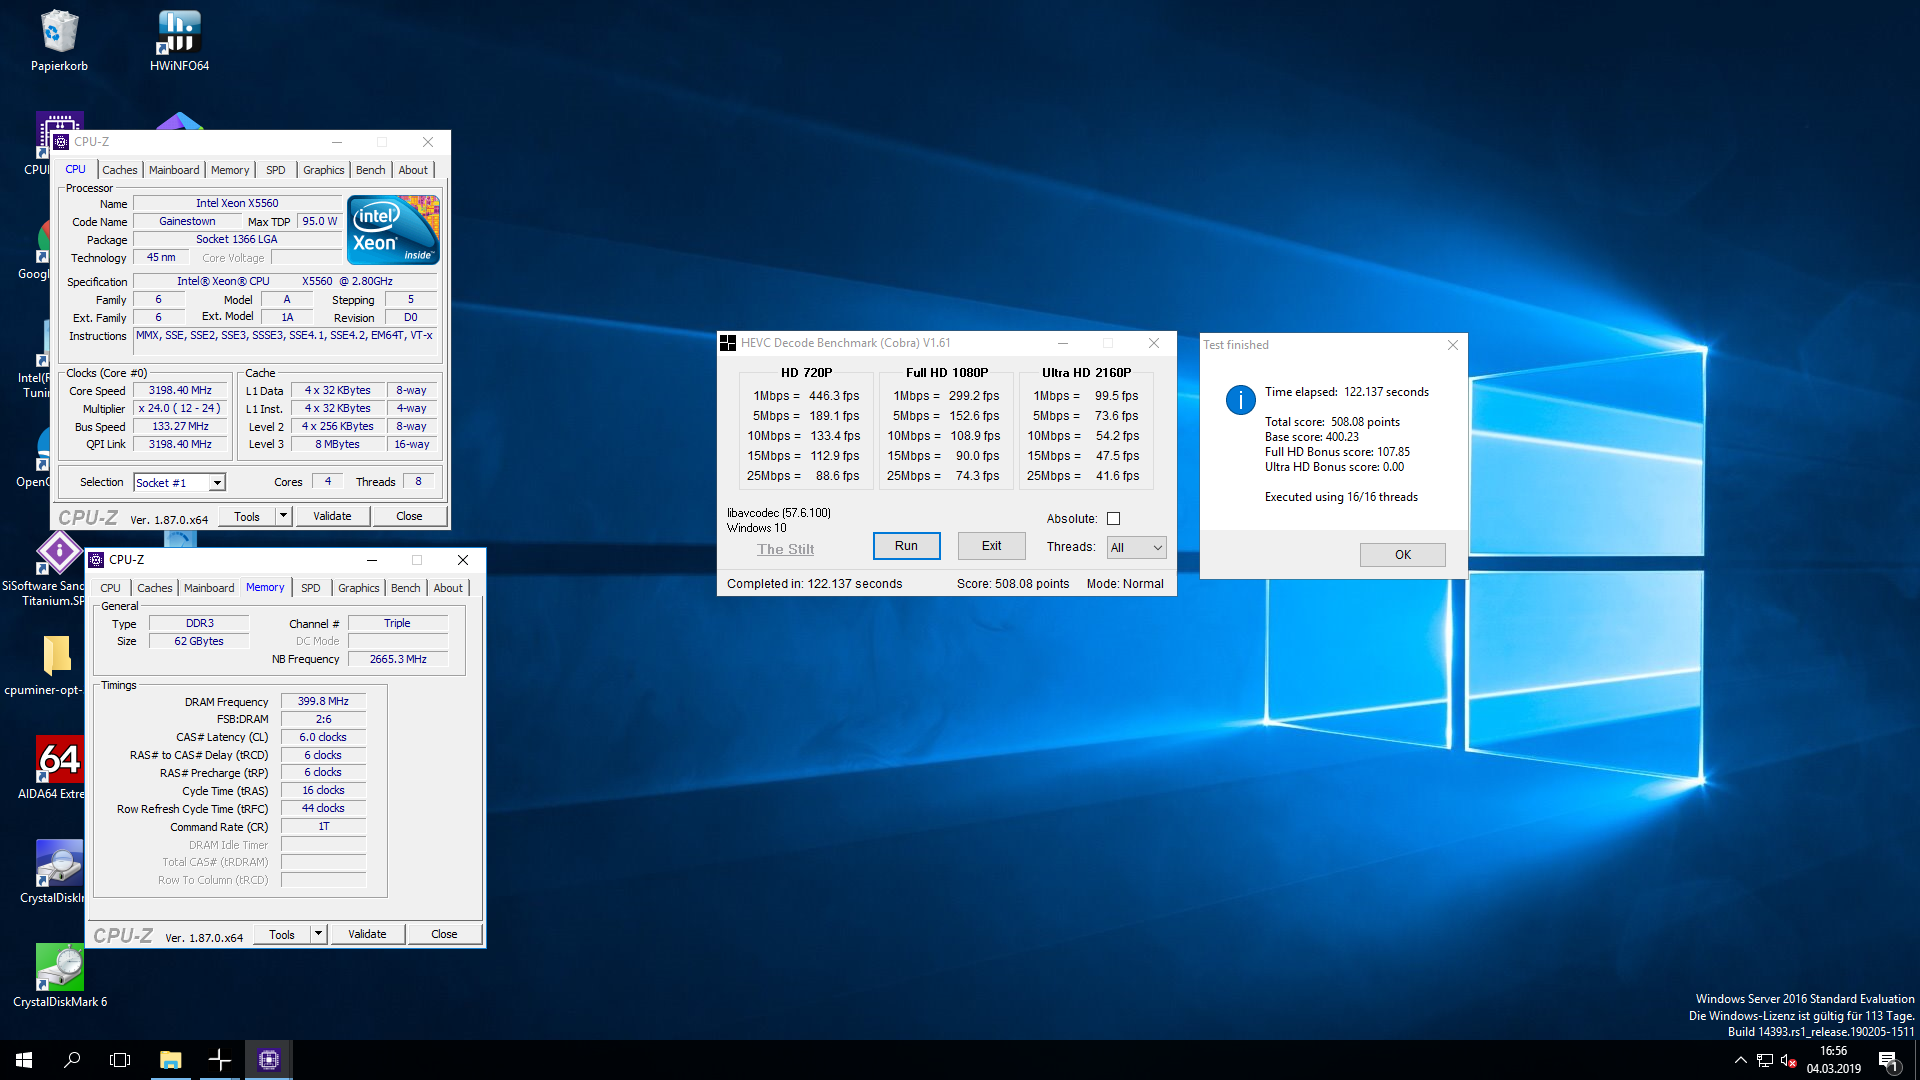Click the Level 3 cache value 8 MBytes
Image resolution: width=1920 pixels, height=1080 pixels.
(x=338, y=445)
